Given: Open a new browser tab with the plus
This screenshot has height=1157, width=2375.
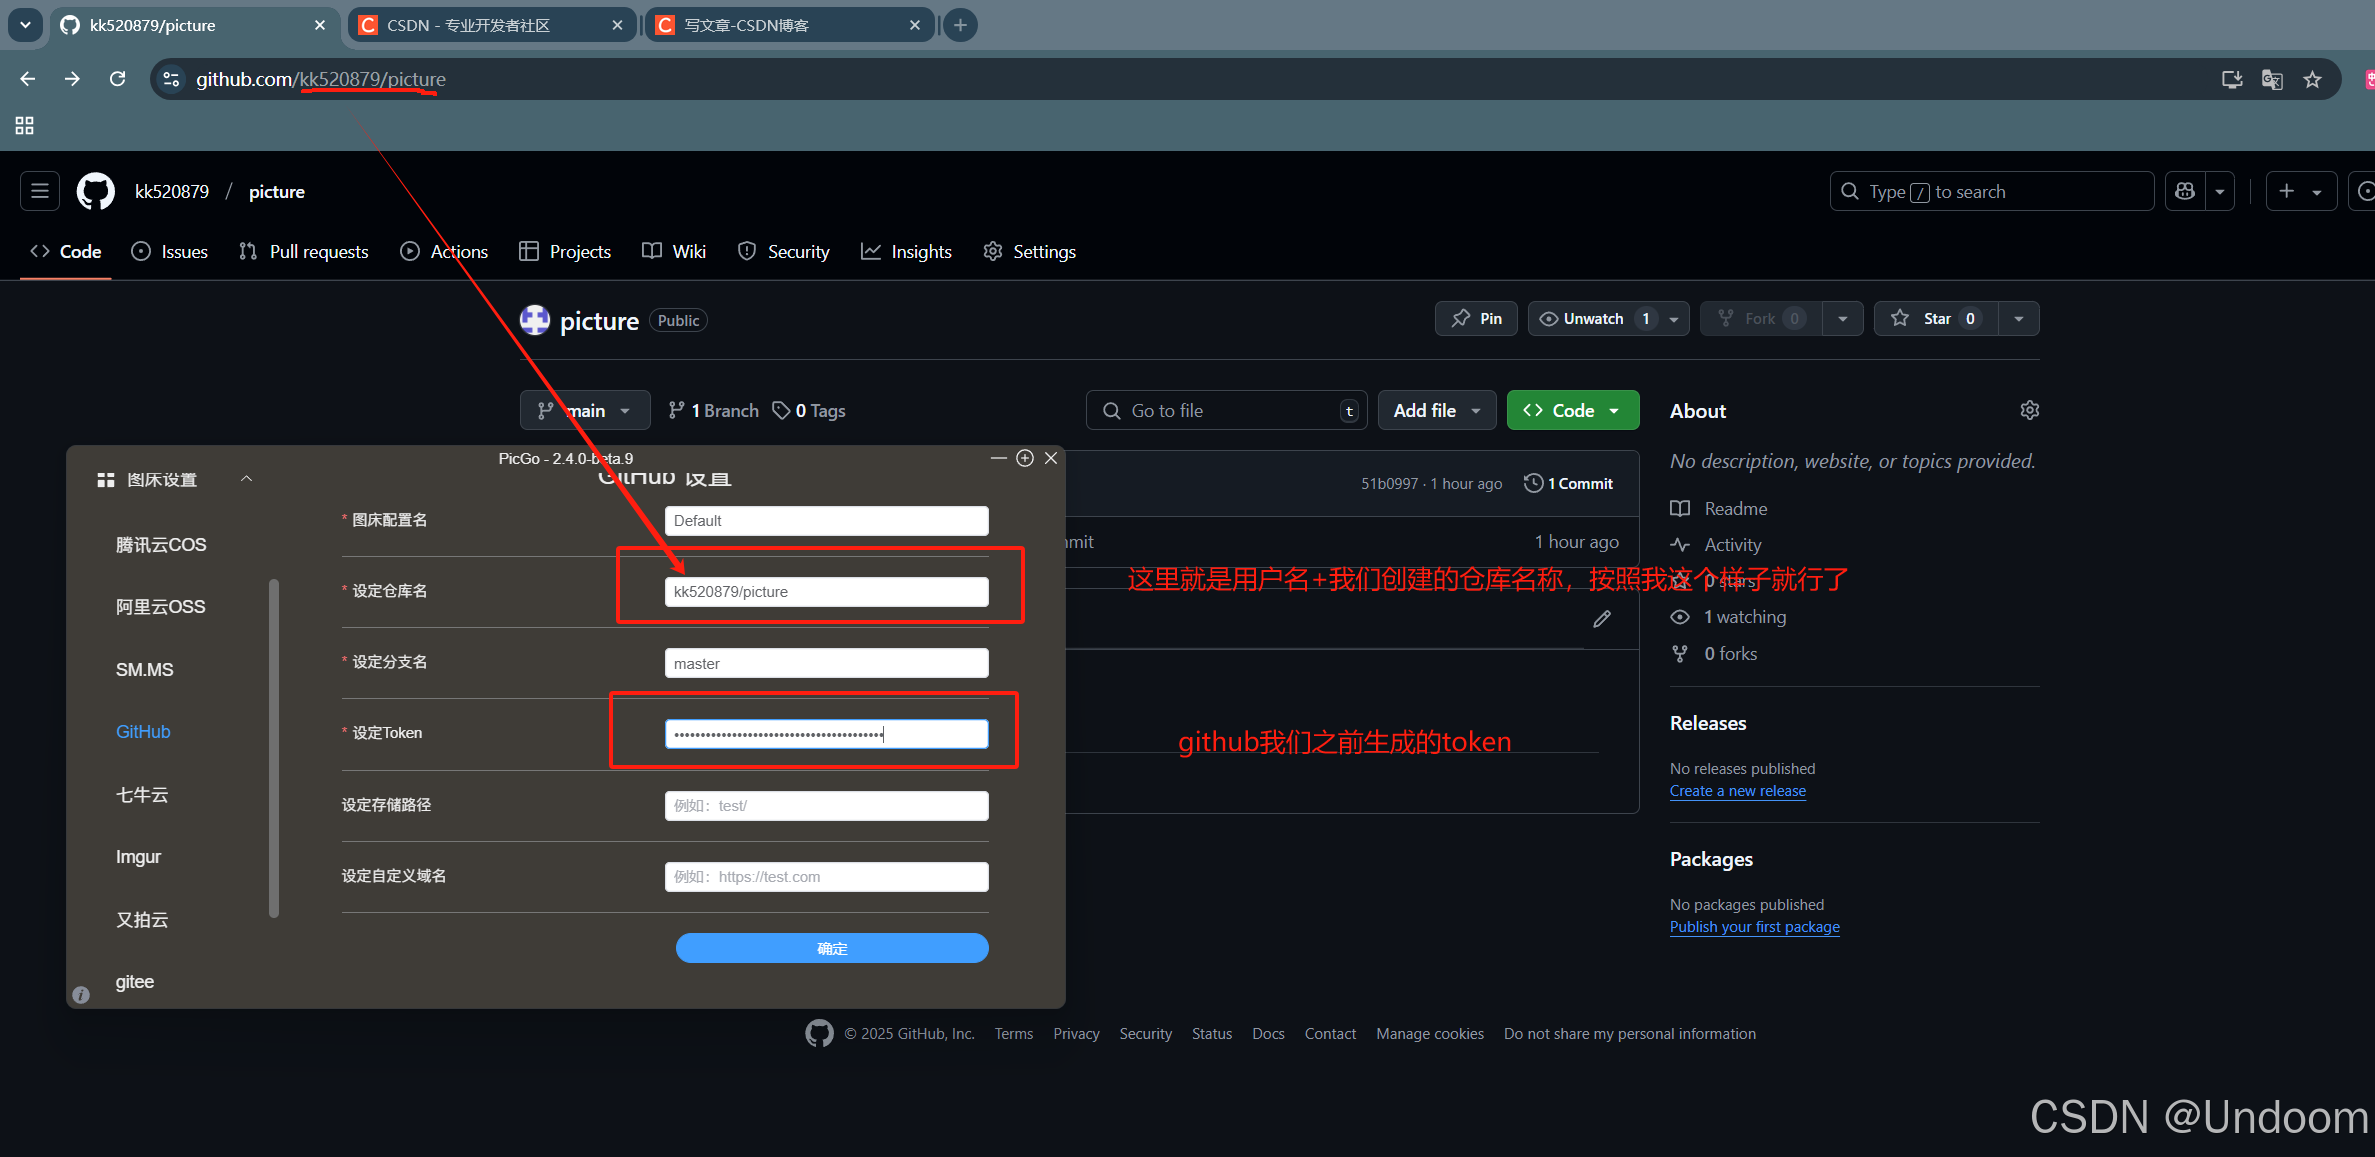Looking at the screenshot, I should pos(960,25).
